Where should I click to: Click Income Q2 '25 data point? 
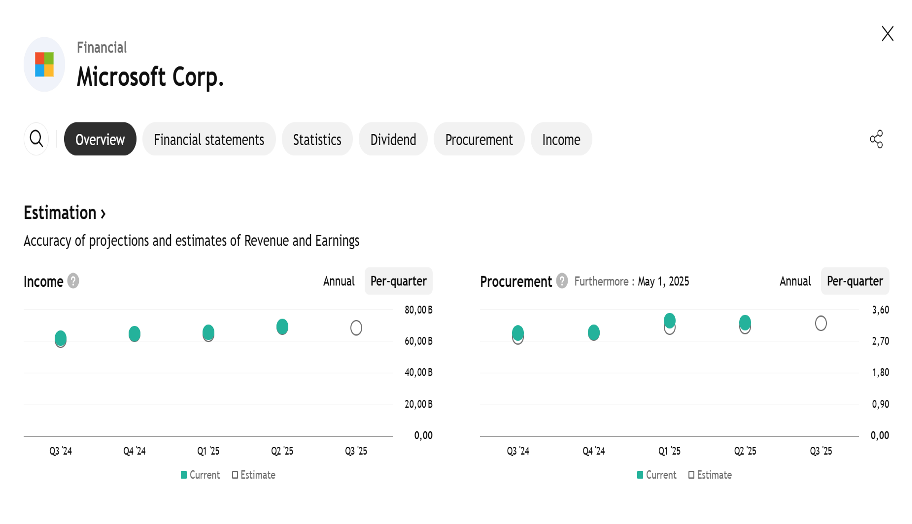pyautogui.click(x=282, y=327)
